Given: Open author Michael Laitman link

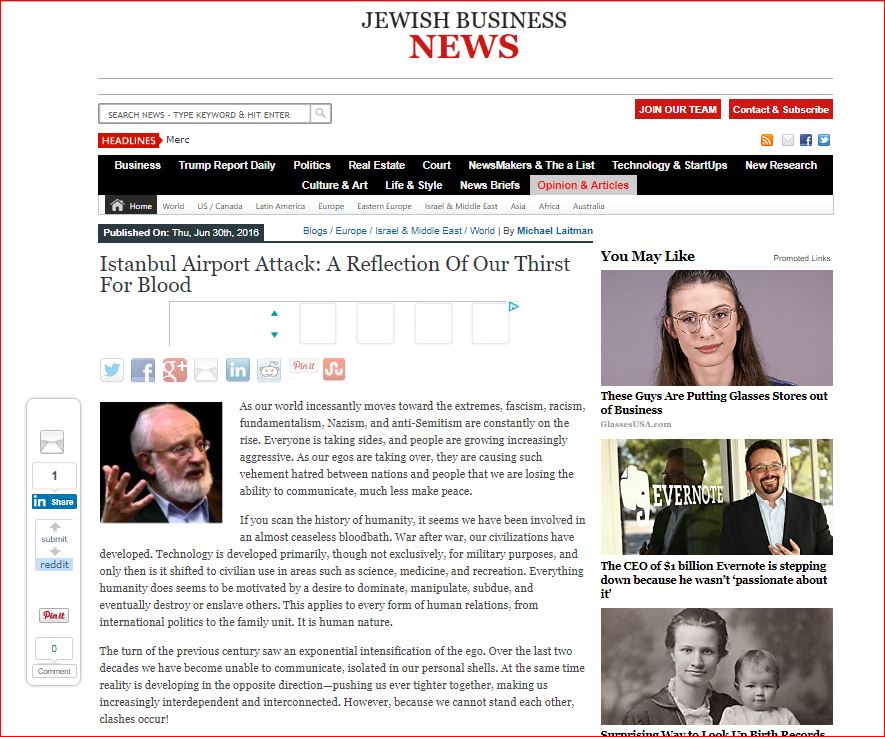Looking at the screenshot, I should 554,231.
